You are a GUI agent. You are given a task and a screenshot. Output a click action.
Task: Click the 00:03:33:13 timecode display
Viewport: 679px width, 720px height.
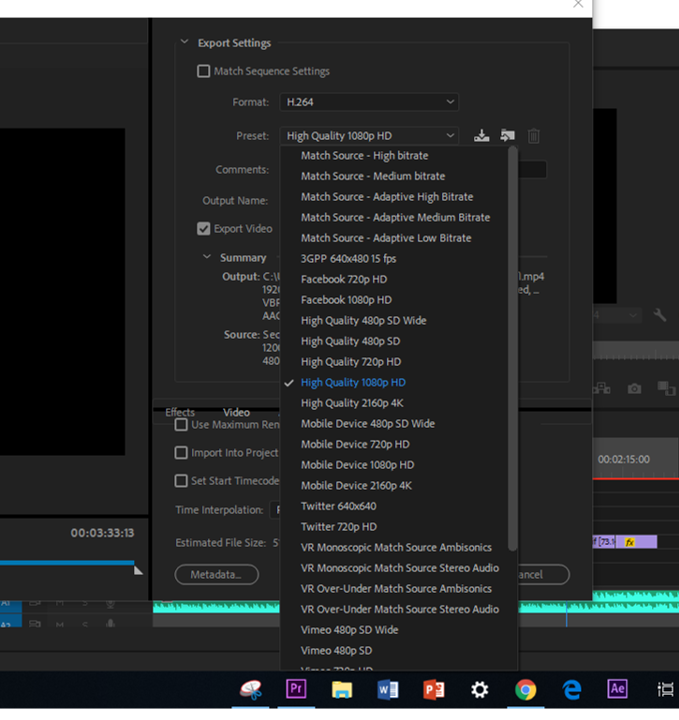click(x=102, y=533)
